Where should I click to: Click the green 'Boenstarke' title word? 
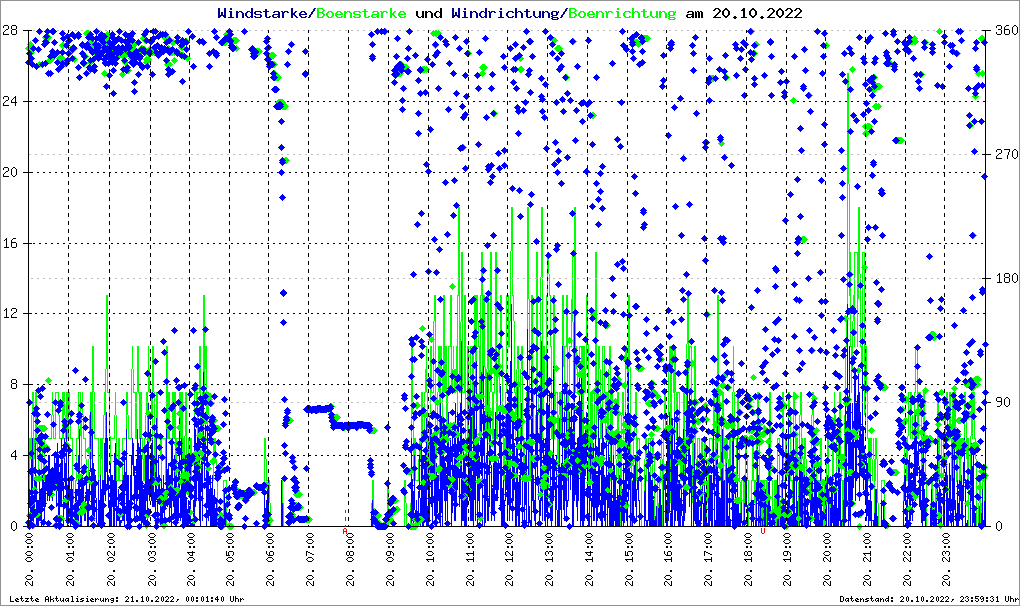tap(361, 13)
